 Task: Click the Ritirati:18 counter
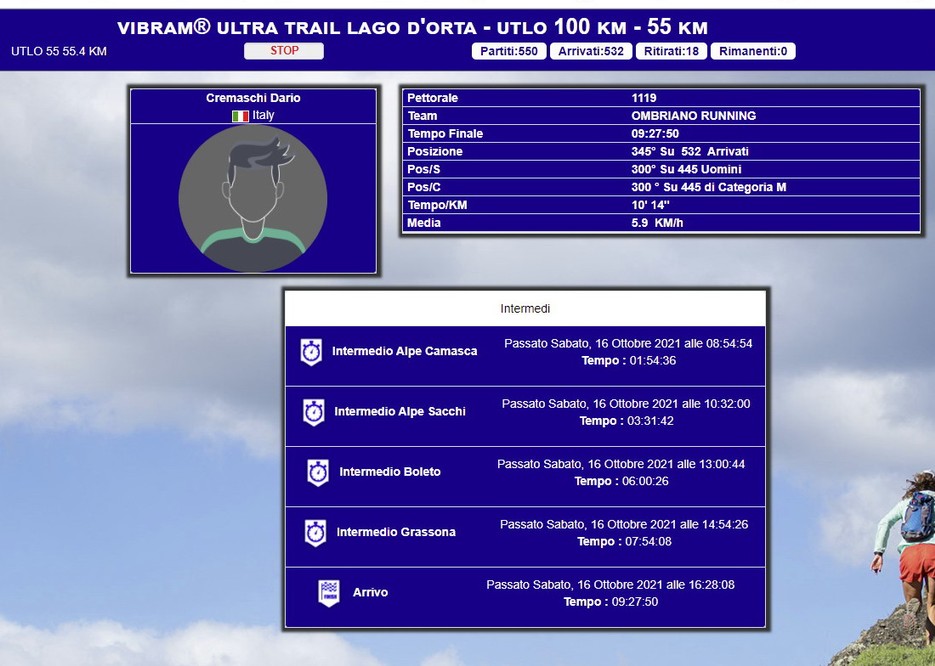pos(671,51)
